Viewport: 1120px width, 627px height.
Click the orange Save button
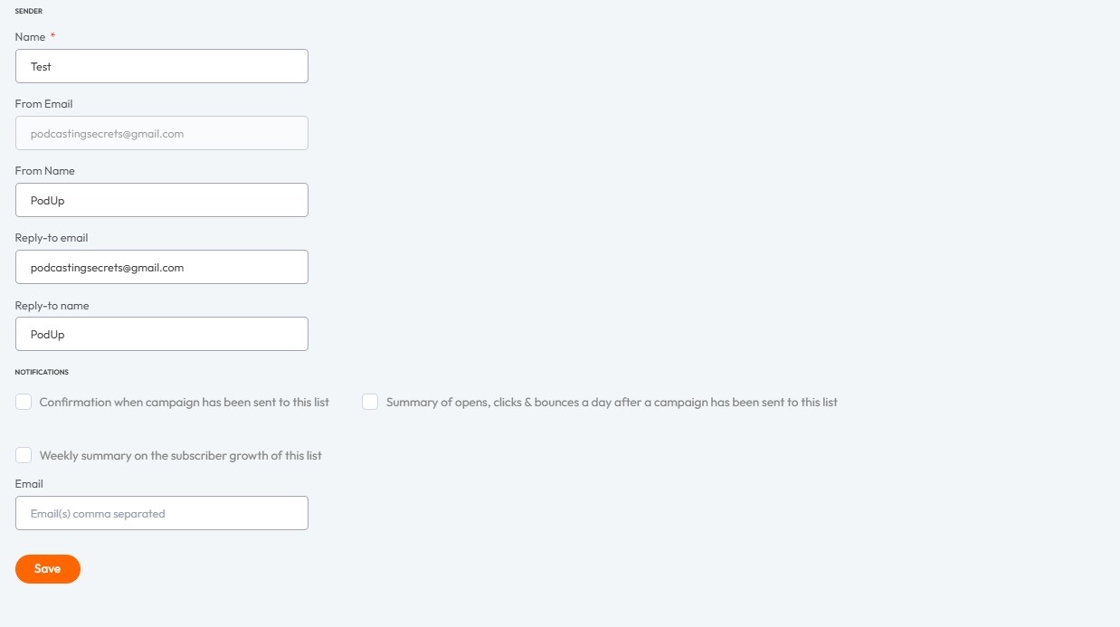(48, 568)
